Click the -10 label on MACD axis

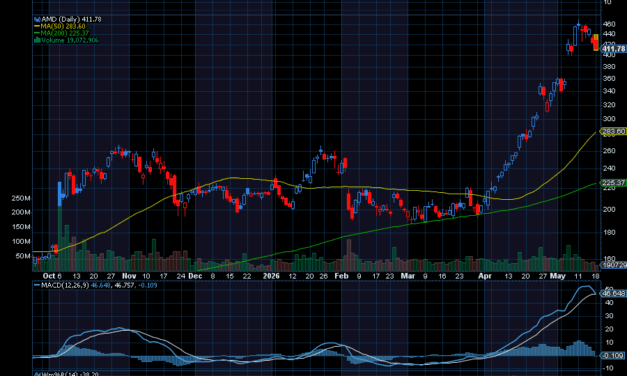pos(608,368)
